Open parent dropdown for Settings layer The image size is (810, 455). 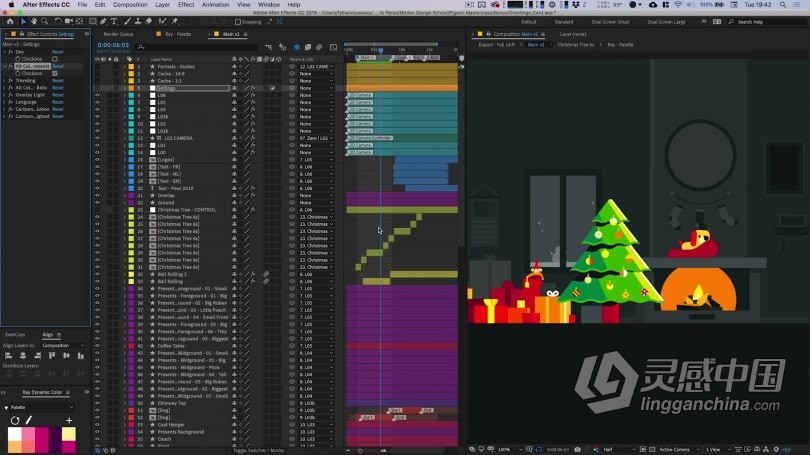(315, 88)
